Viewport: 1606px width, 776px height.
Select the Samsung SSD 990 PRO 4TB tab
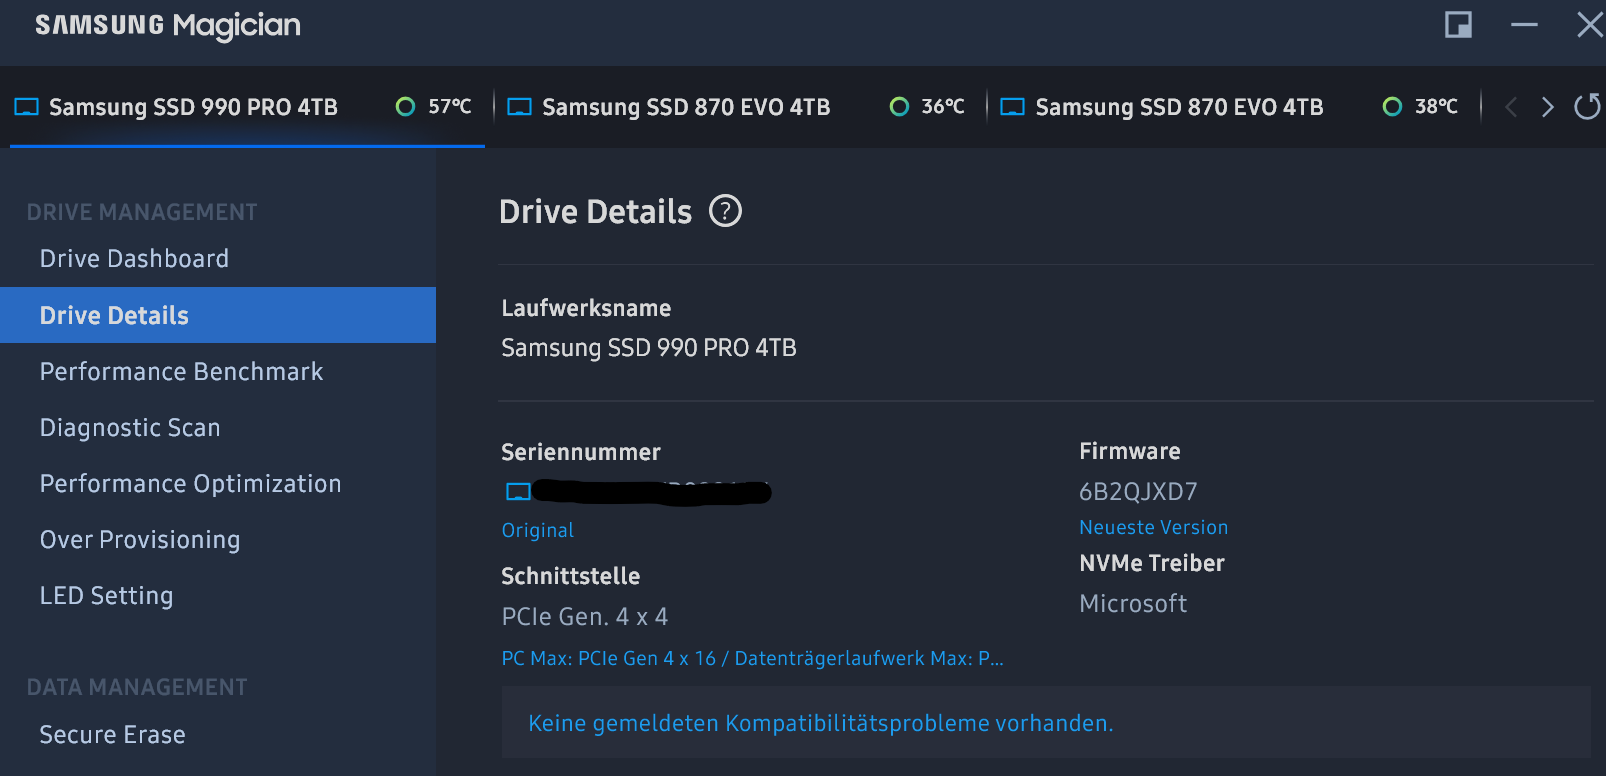pyautogui.click(x=247, y=107)
